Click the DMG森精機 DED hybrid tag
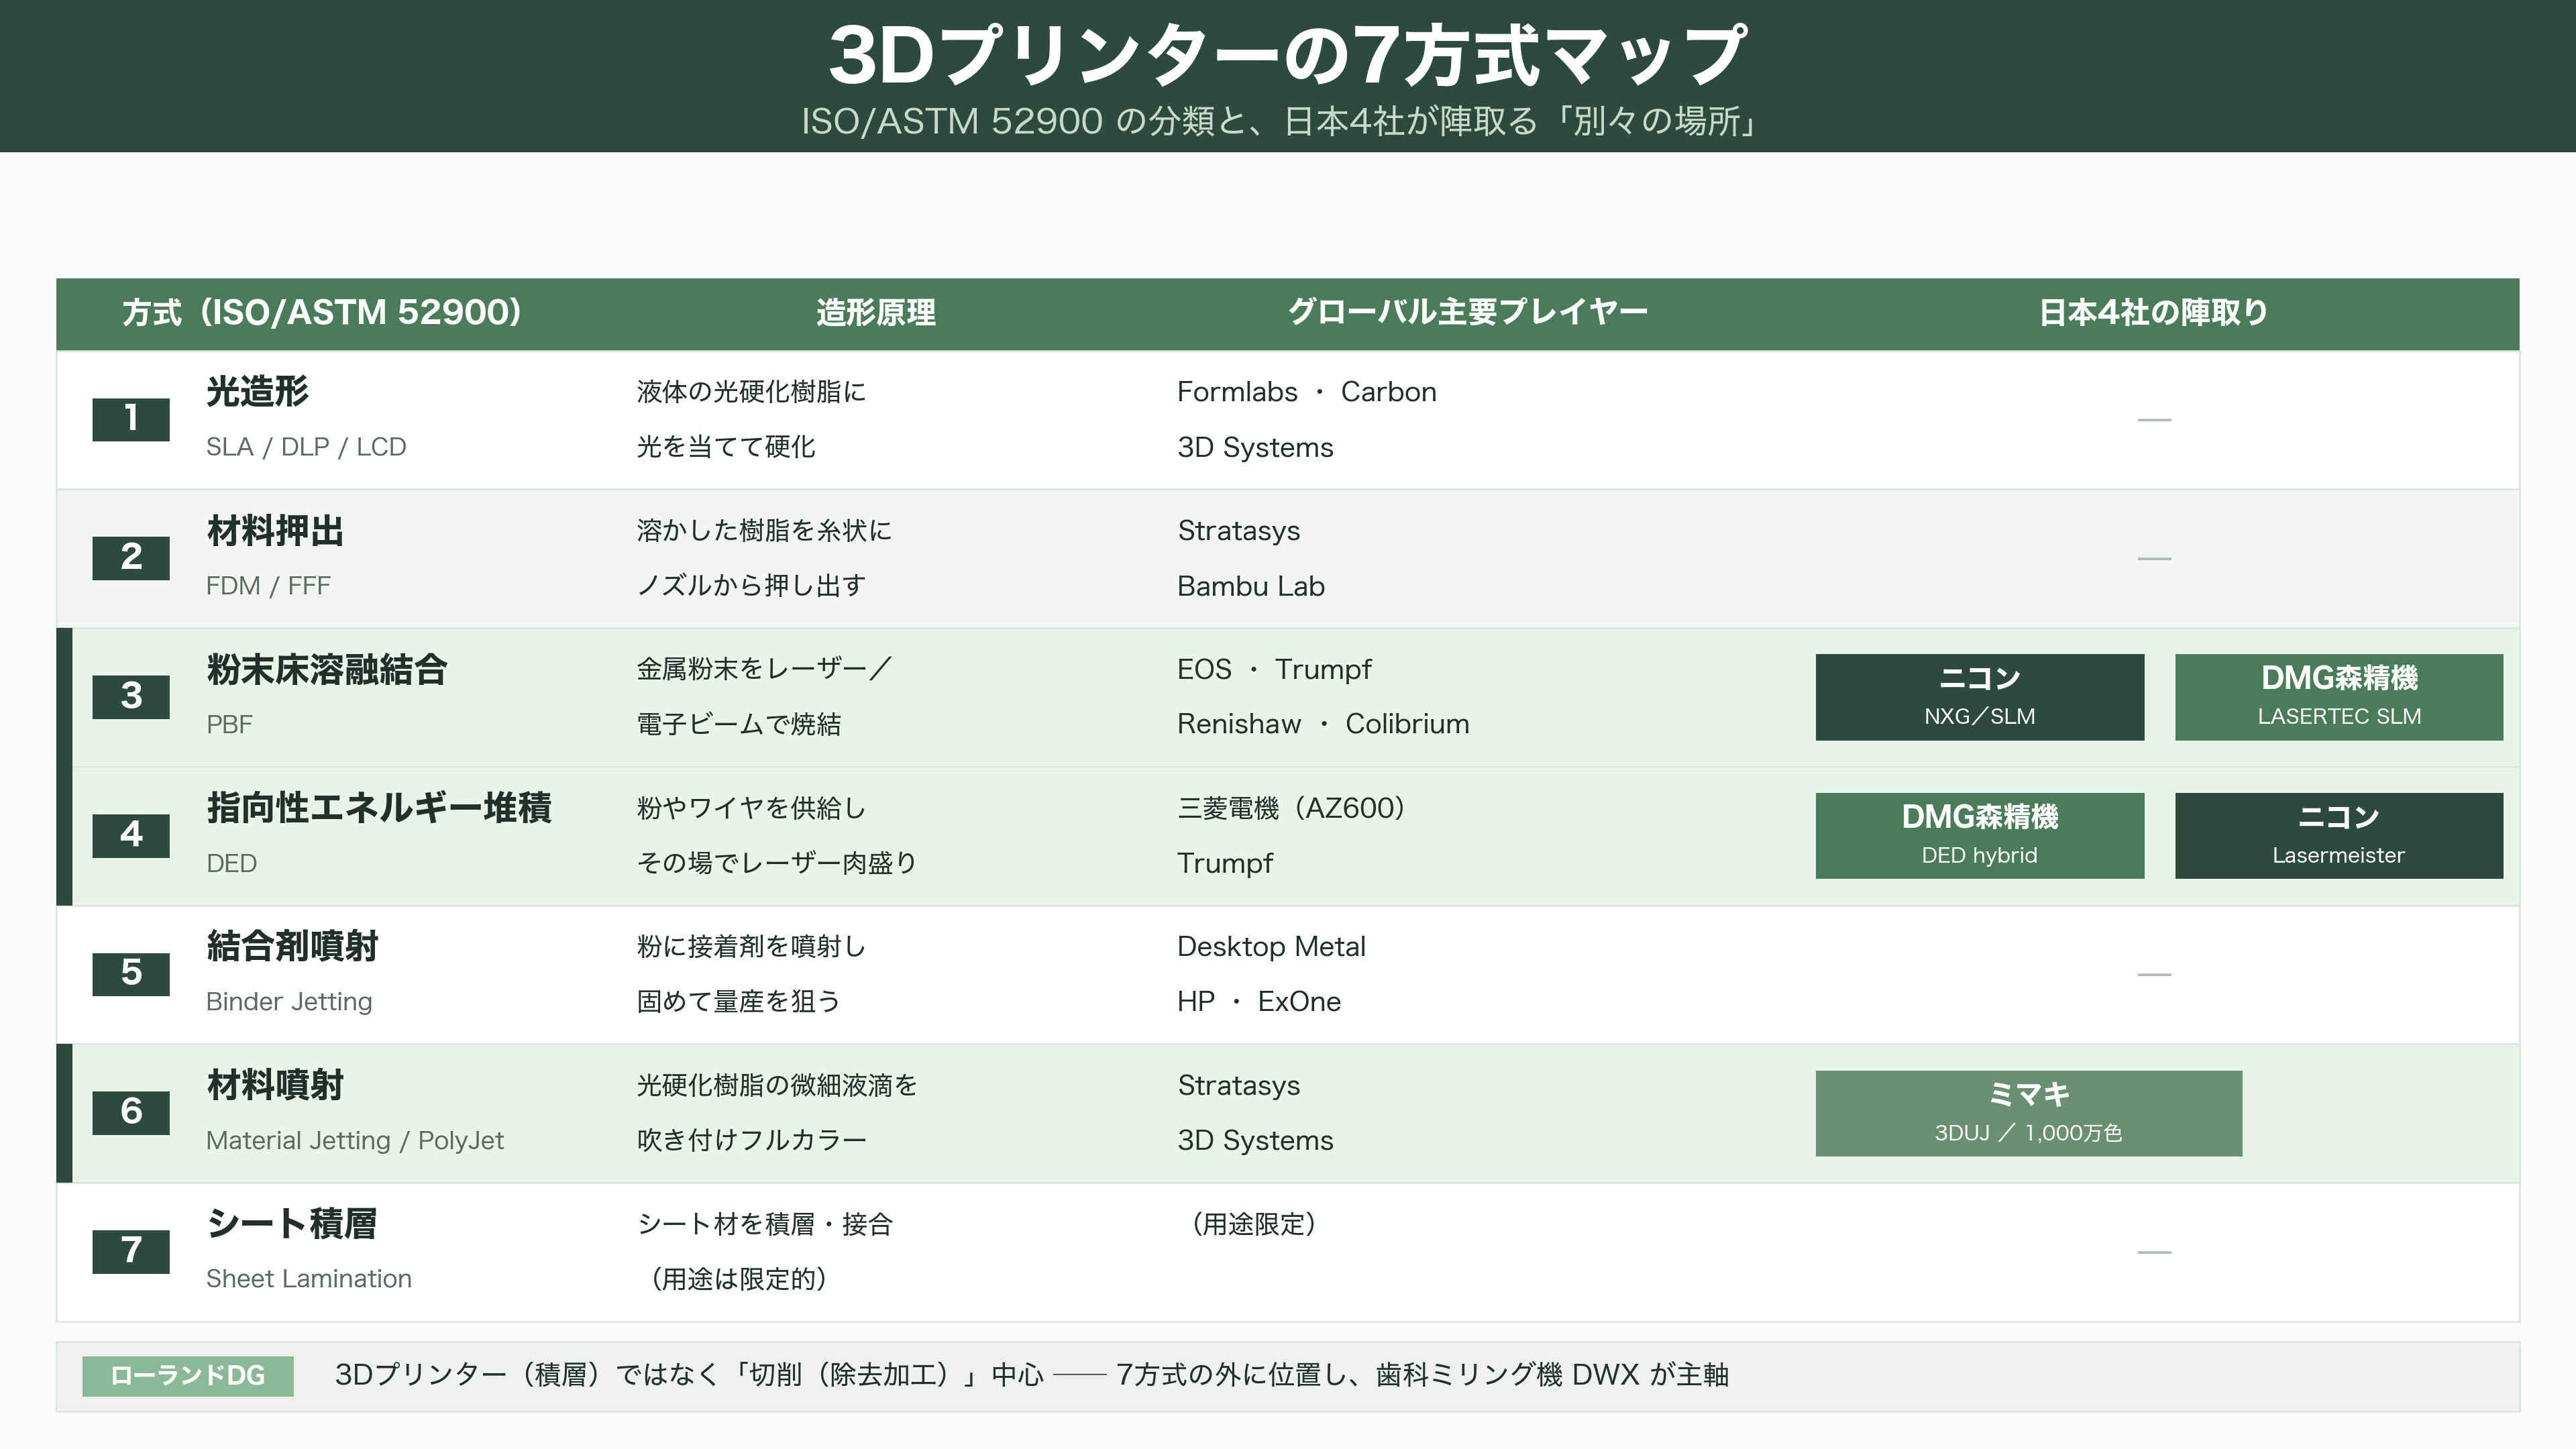Viewport: 2576px width, 1449px height. pyautogui.click(x=1980, y=836)
